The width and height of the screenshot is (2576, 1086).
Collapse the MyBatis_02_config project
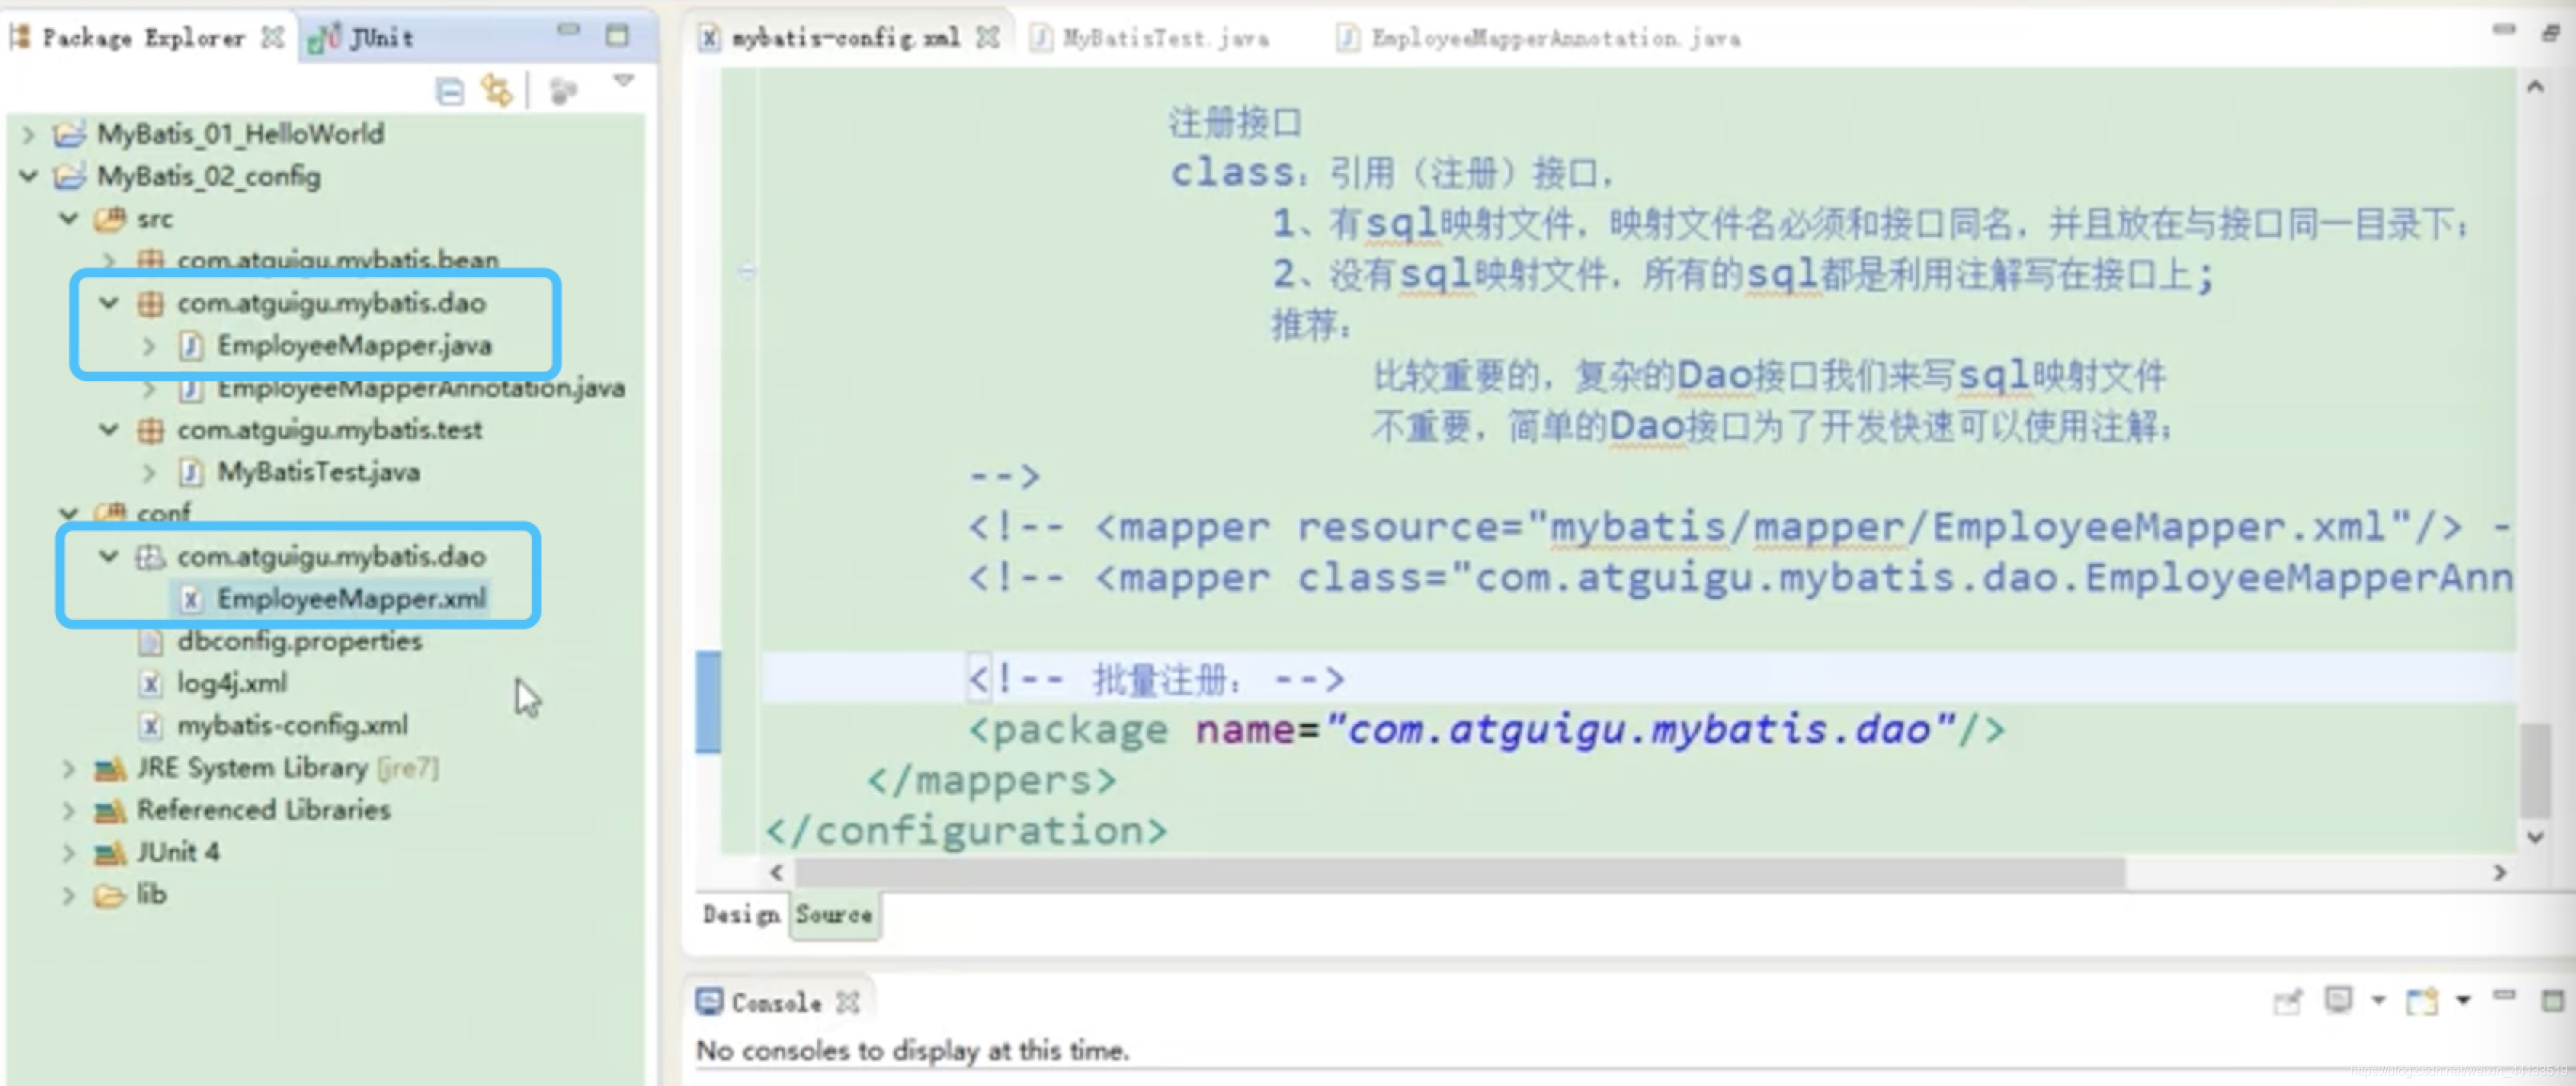[x=28, y=176]
